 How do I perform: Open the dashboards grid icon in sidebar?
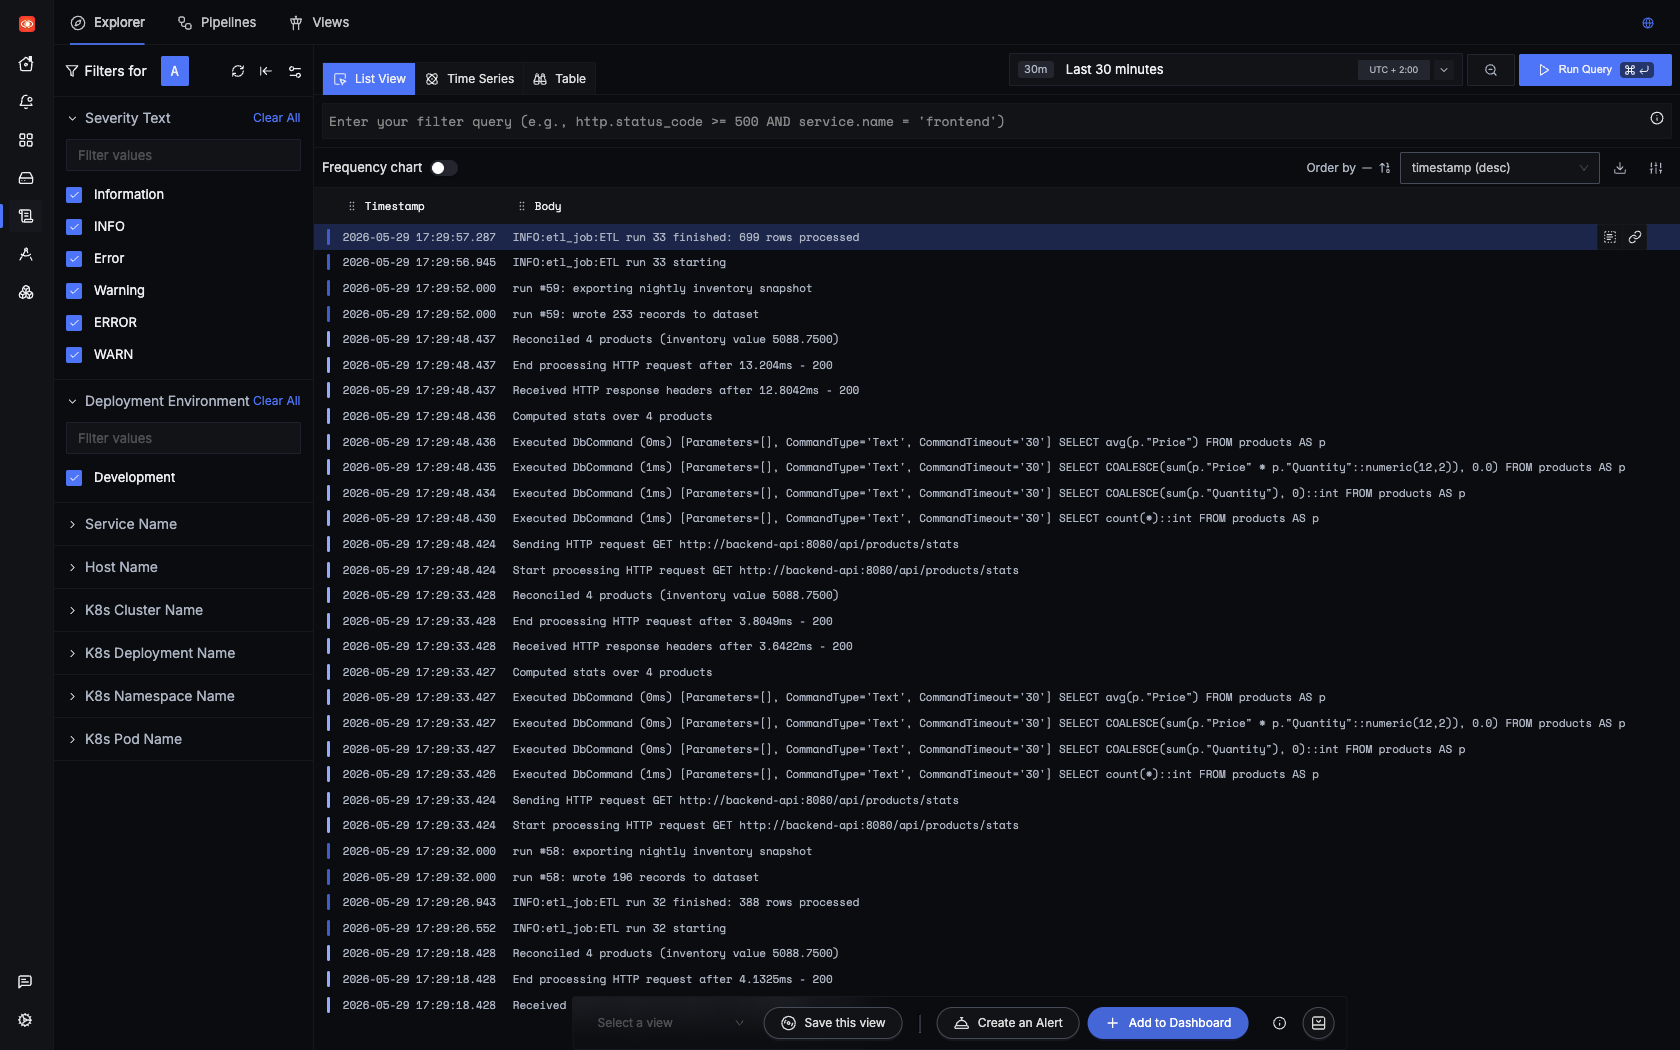[x=26, y=140]
